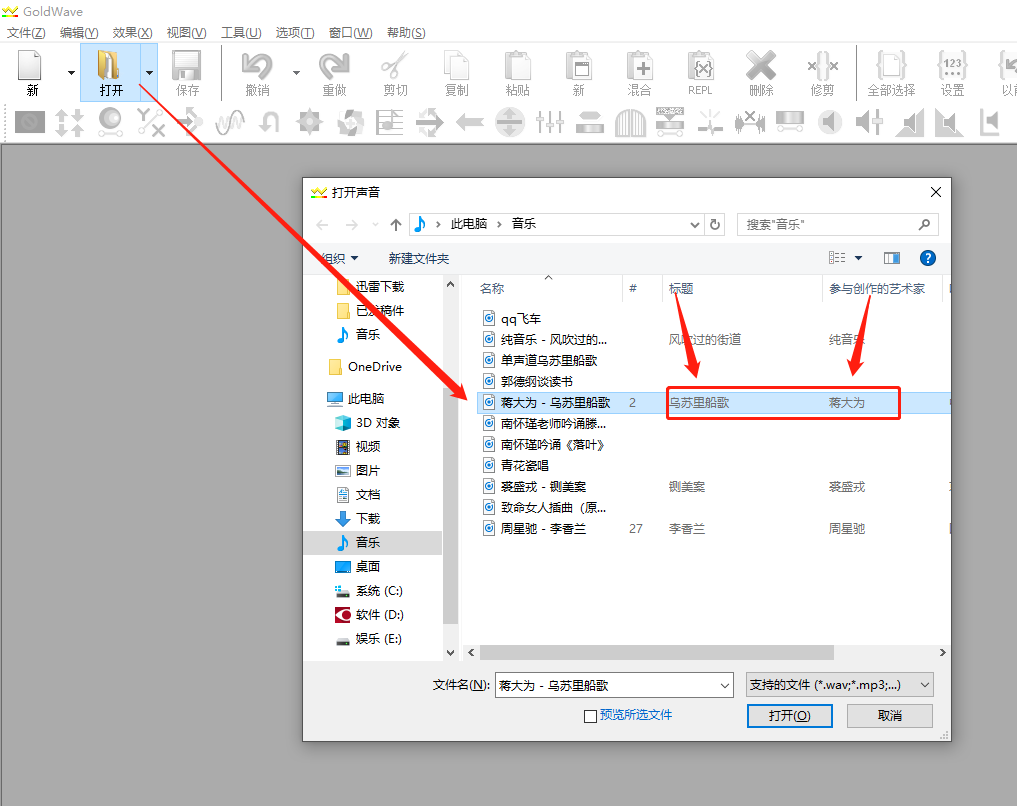Select the file 单声道乌苏里船歌
1017x806 pixels.
(x=549, y=361)
